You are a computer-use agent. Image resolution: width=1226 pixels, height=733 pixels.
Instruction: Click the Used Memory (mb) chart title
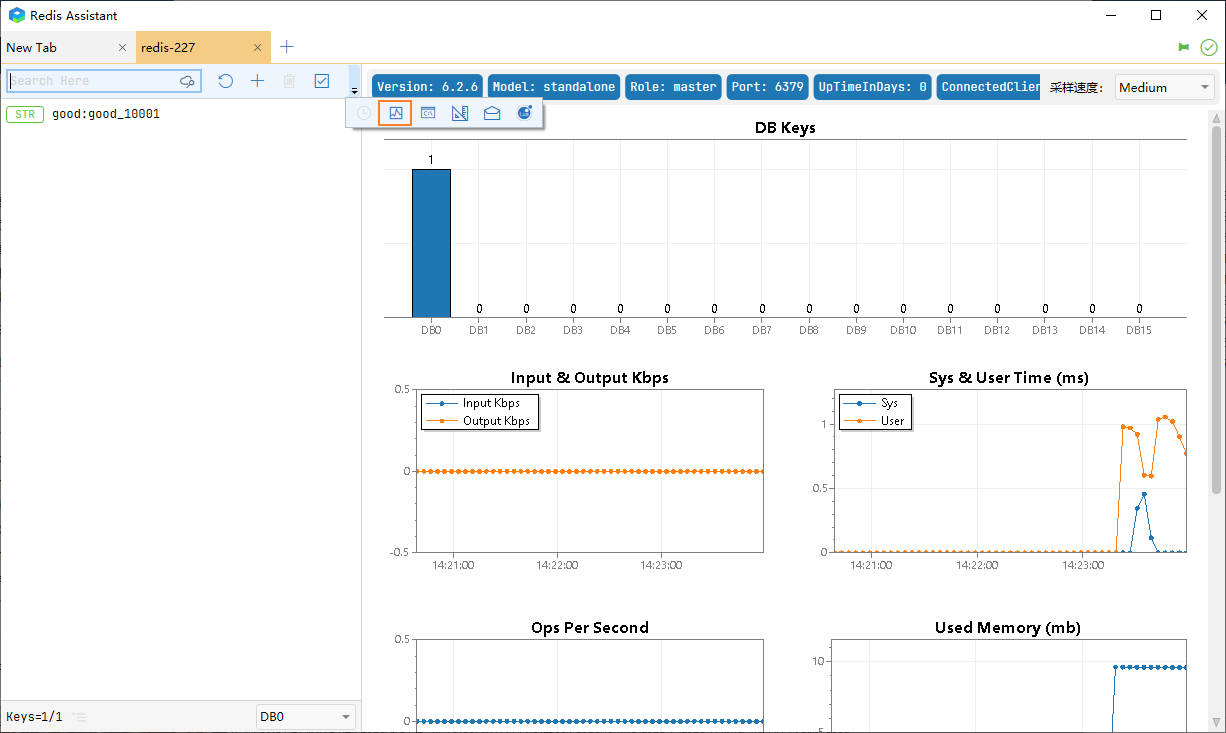point(1008,628)
